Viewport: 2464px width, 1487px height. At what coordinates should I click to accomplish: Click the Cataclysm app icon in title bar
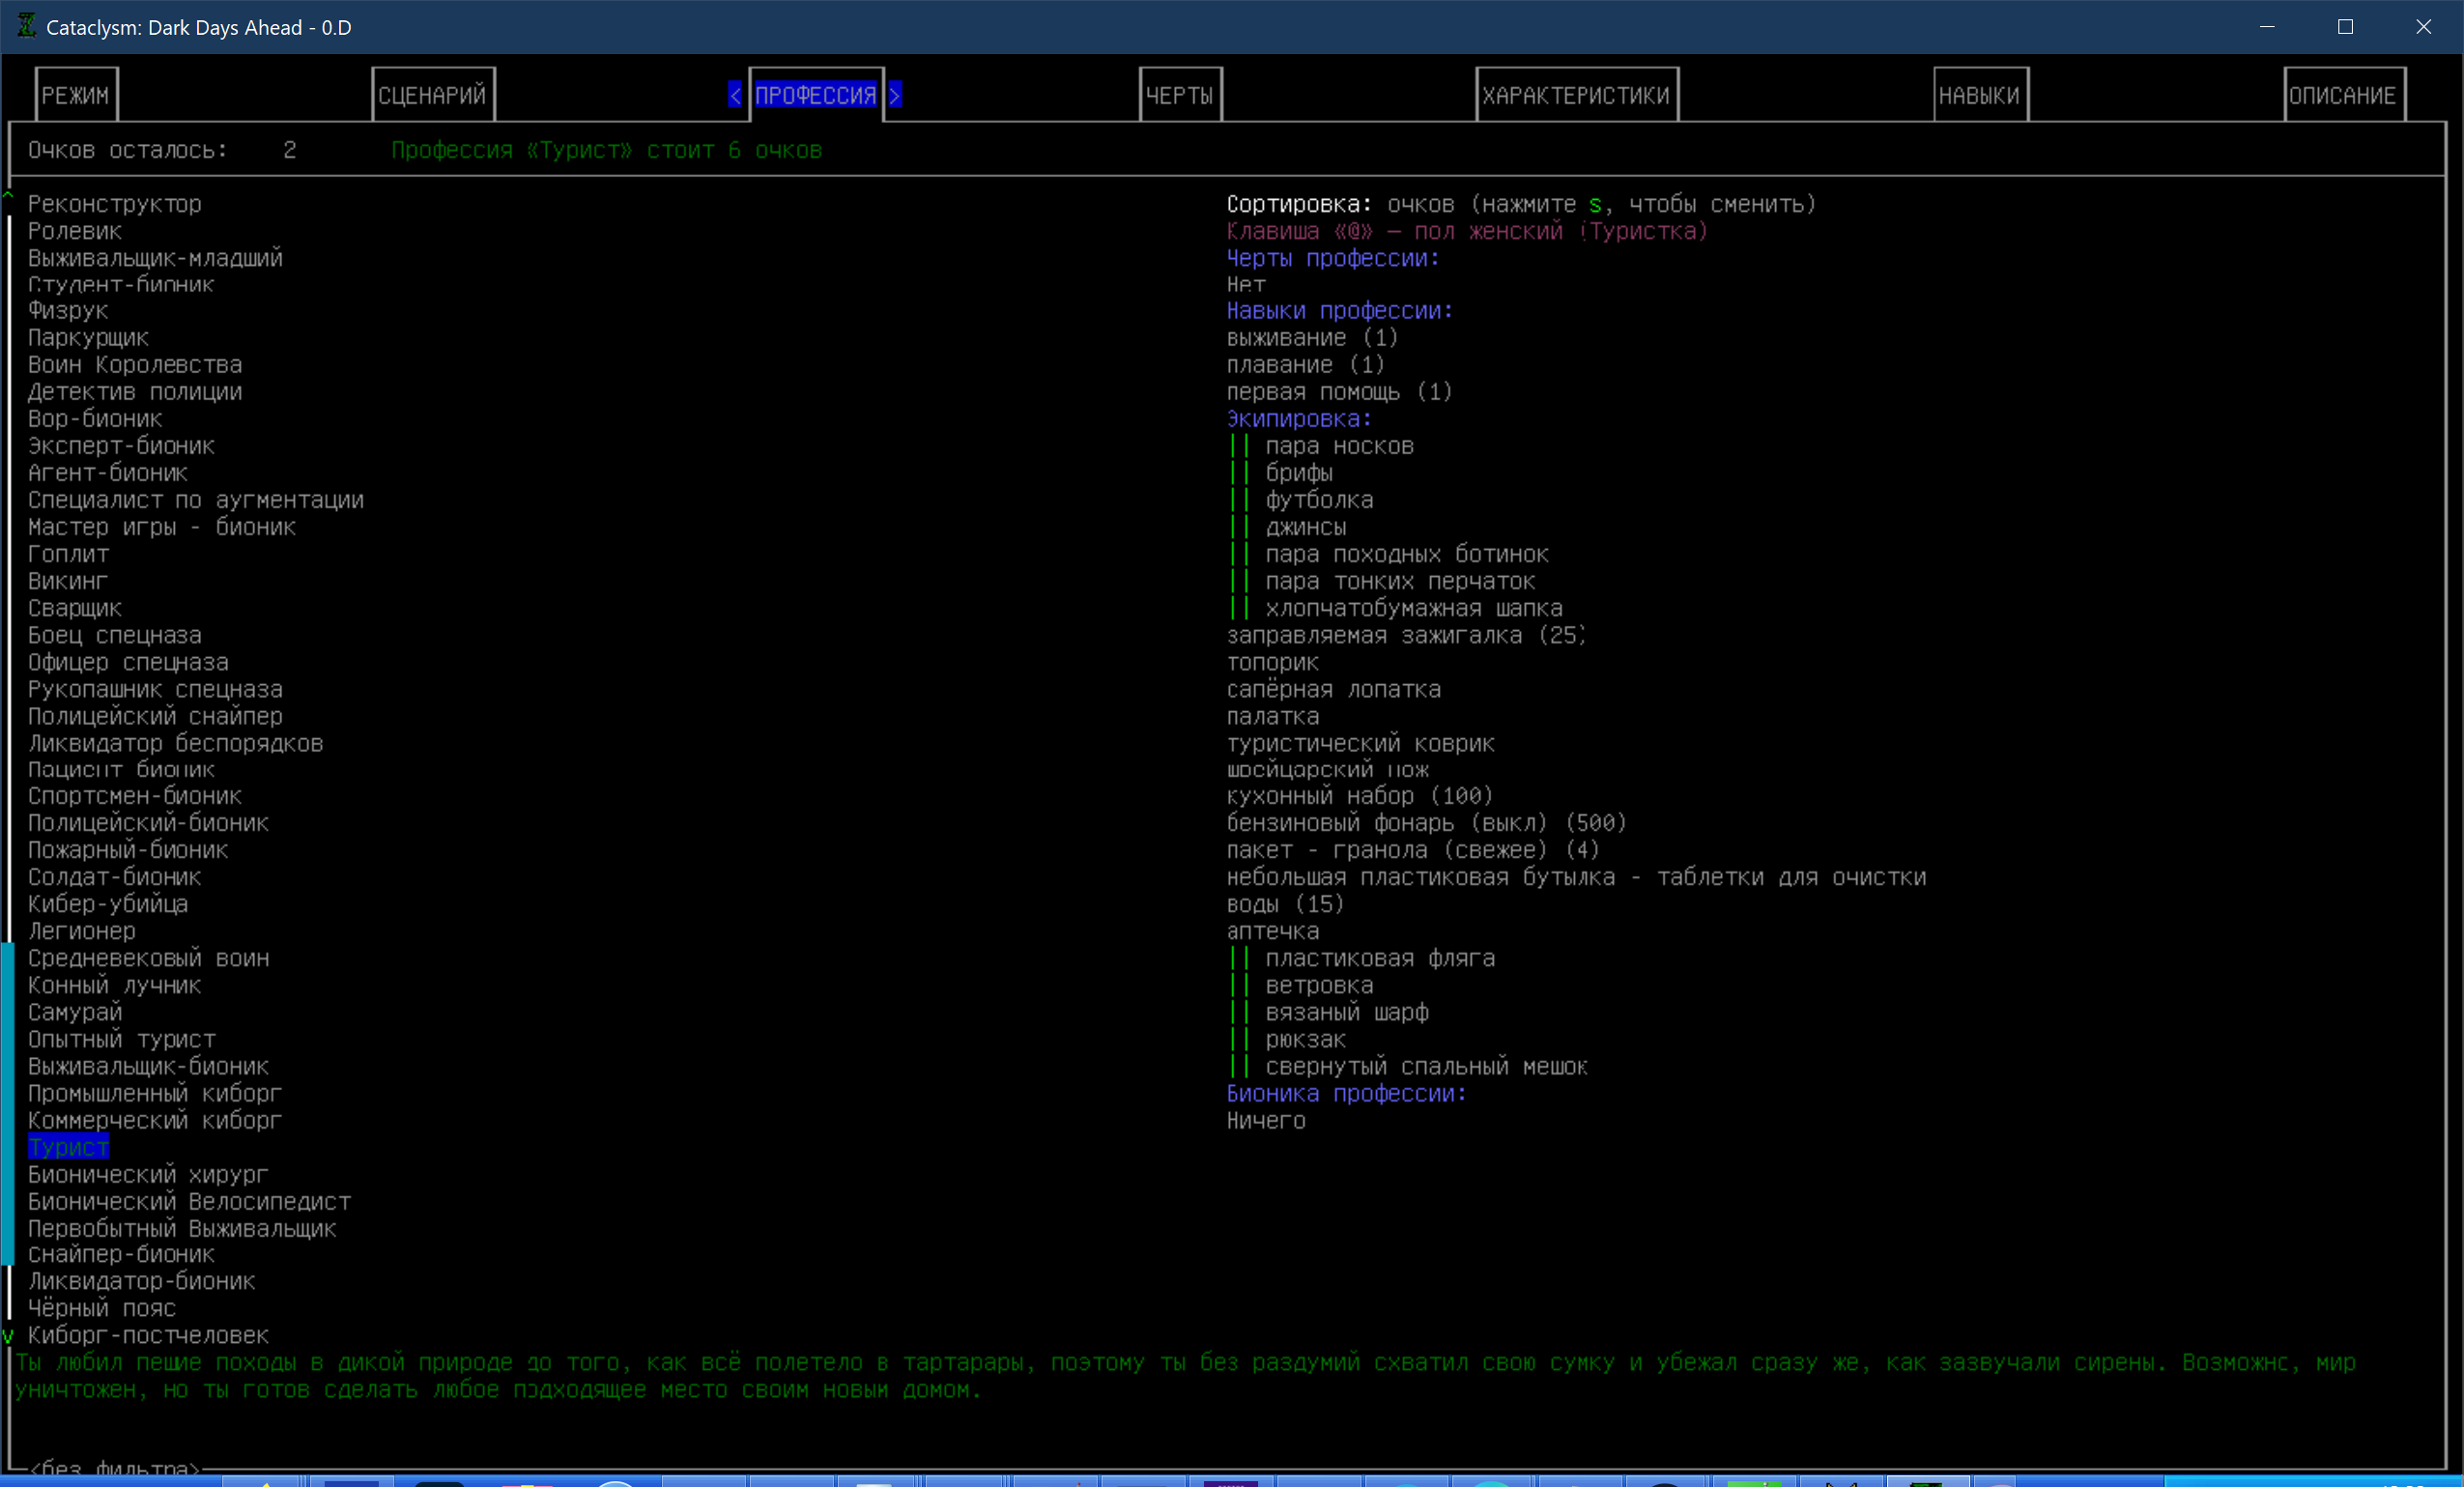point(26,27)
